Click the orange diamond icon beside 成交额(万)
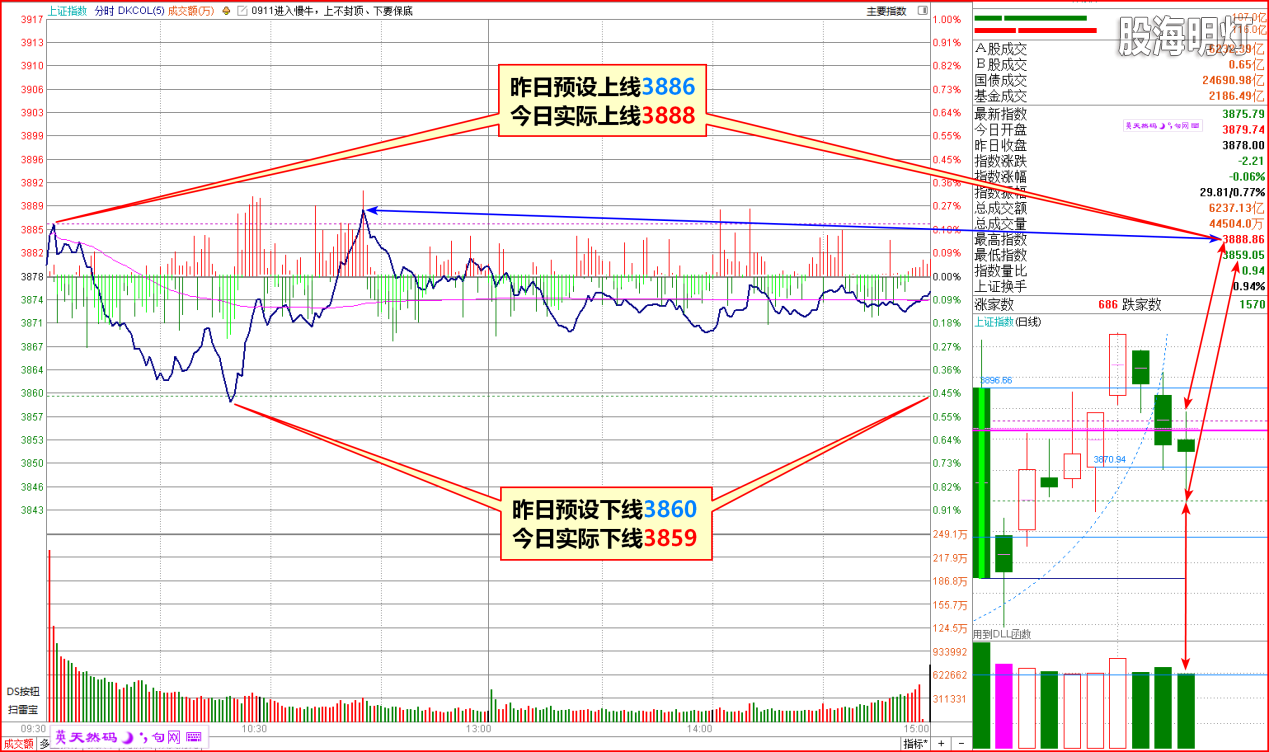Screen dimensions: 1269x752 pos(225,11)
